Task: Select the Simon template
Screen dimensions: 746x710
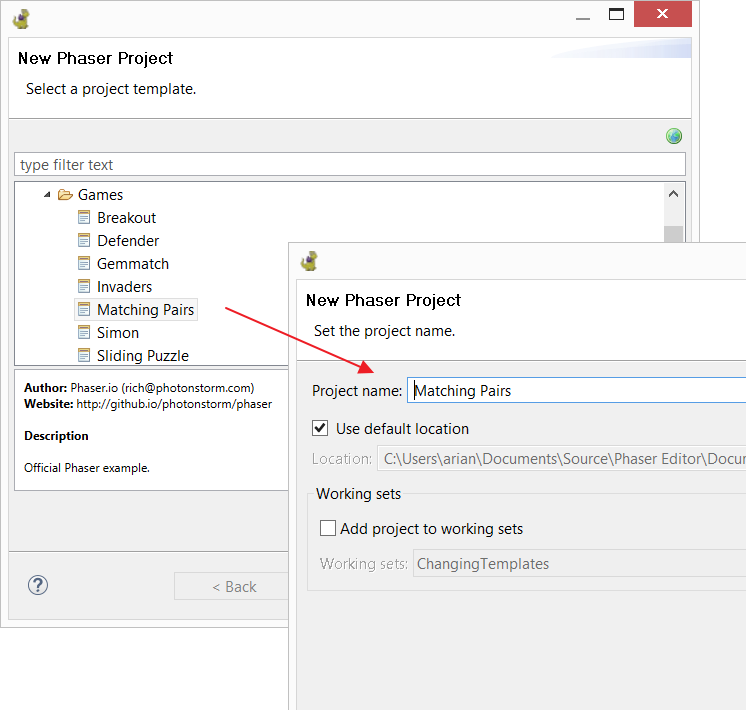Action: point(118,333)
